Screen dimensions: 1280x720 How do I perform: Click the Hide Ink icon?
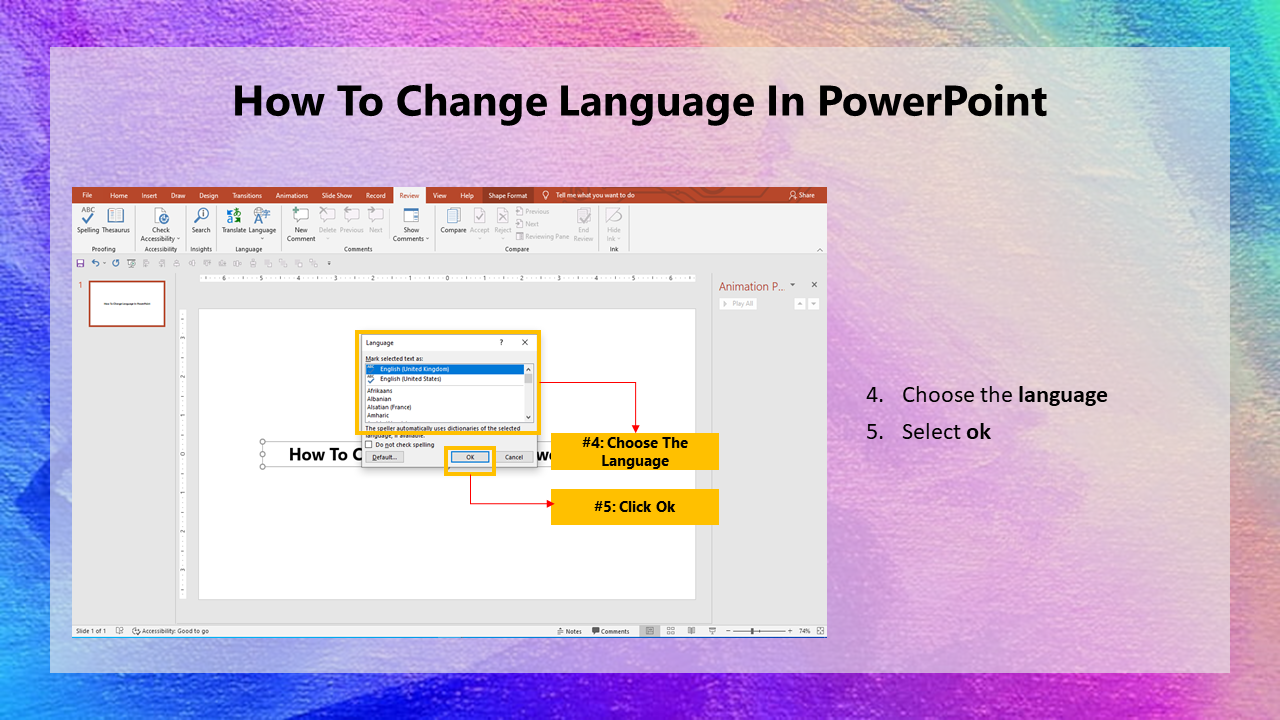(x=614, y=215)
